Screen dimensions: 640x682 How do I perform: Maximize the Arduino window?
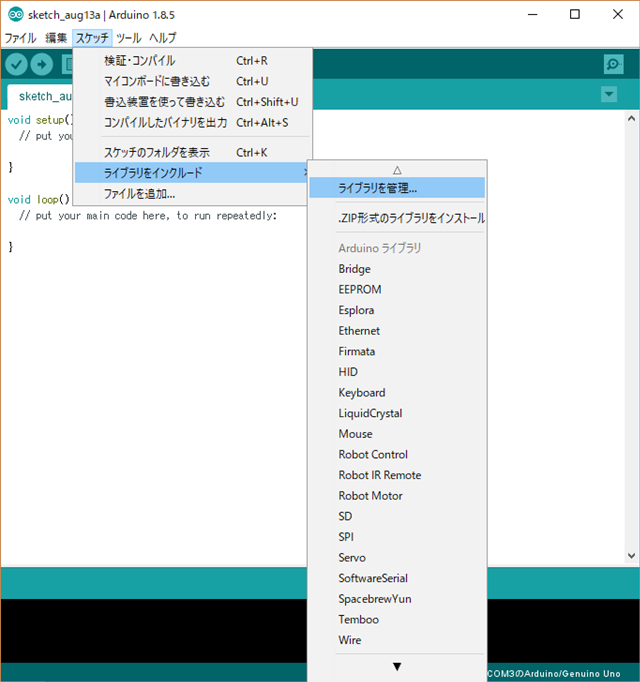pos(575,14)
